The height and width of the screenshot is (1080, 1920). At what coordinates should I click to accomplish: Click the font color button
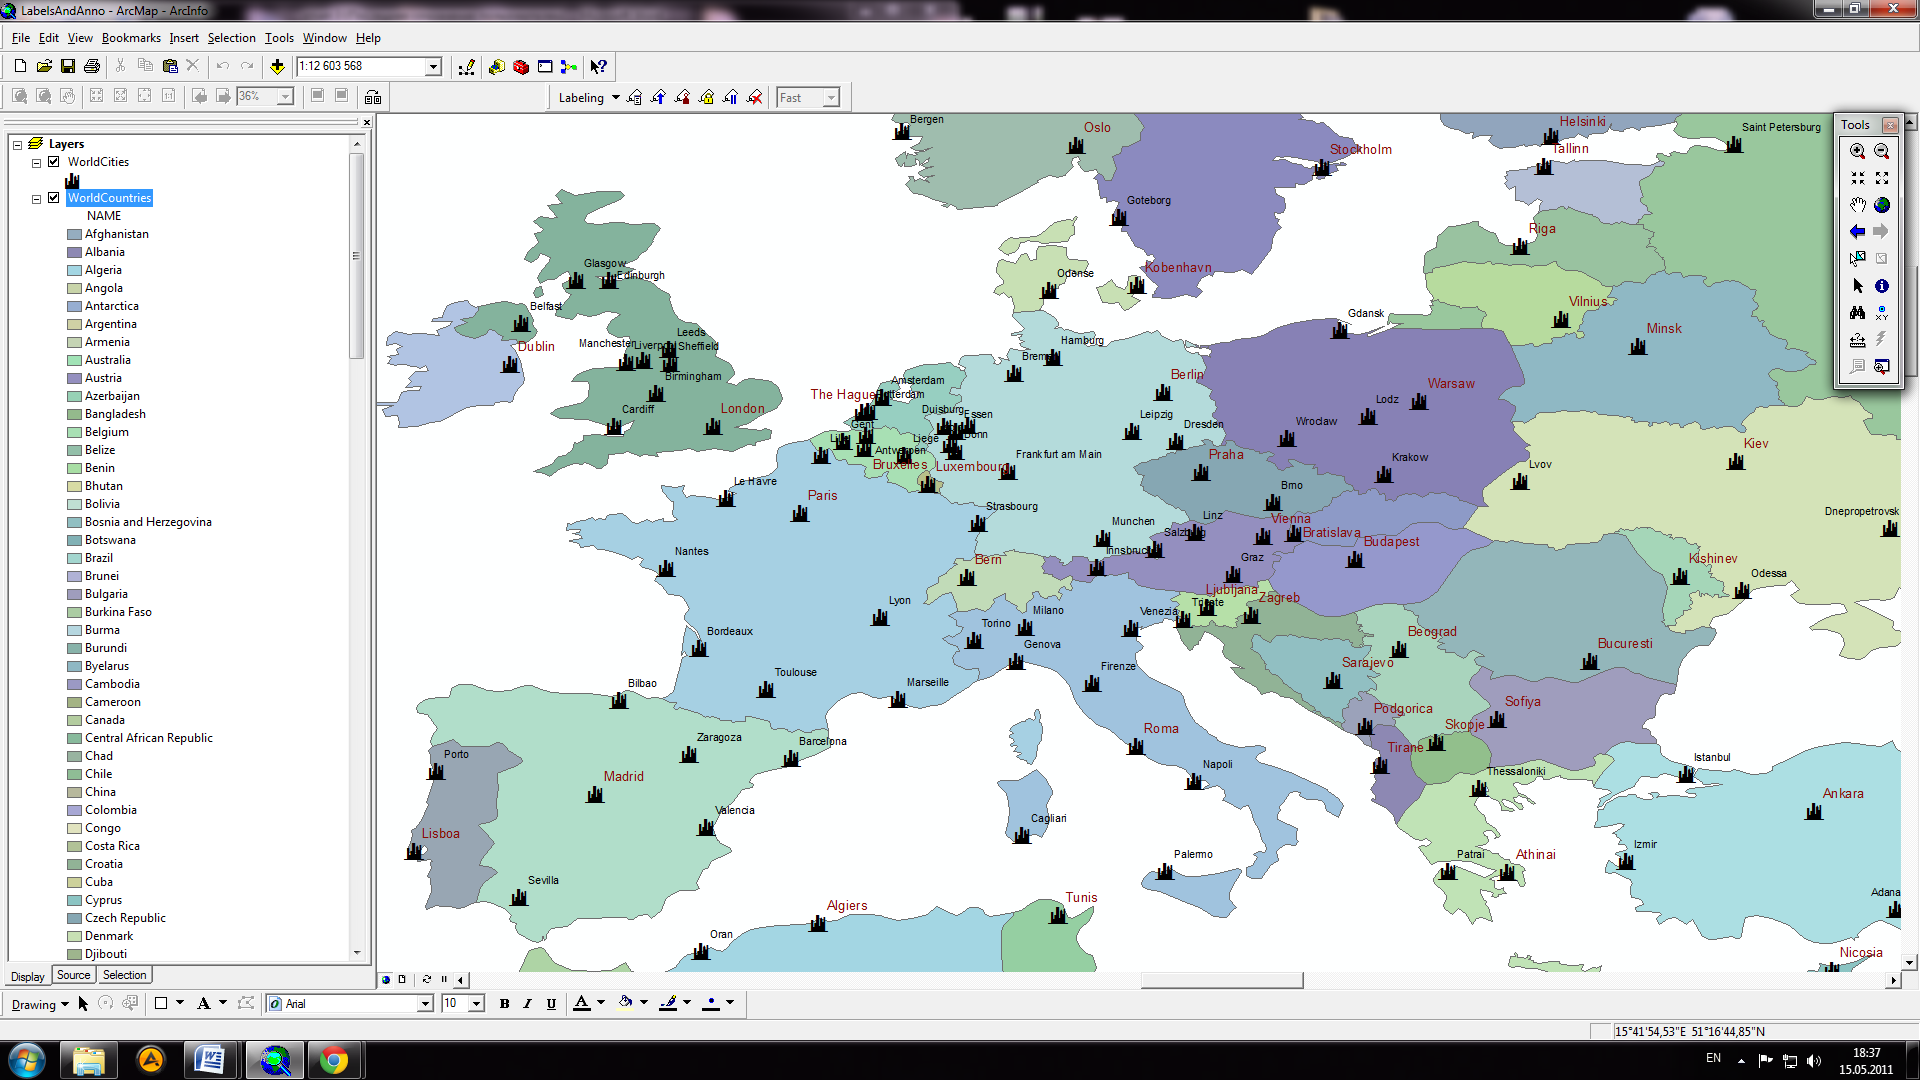[x=582, y=1003]
